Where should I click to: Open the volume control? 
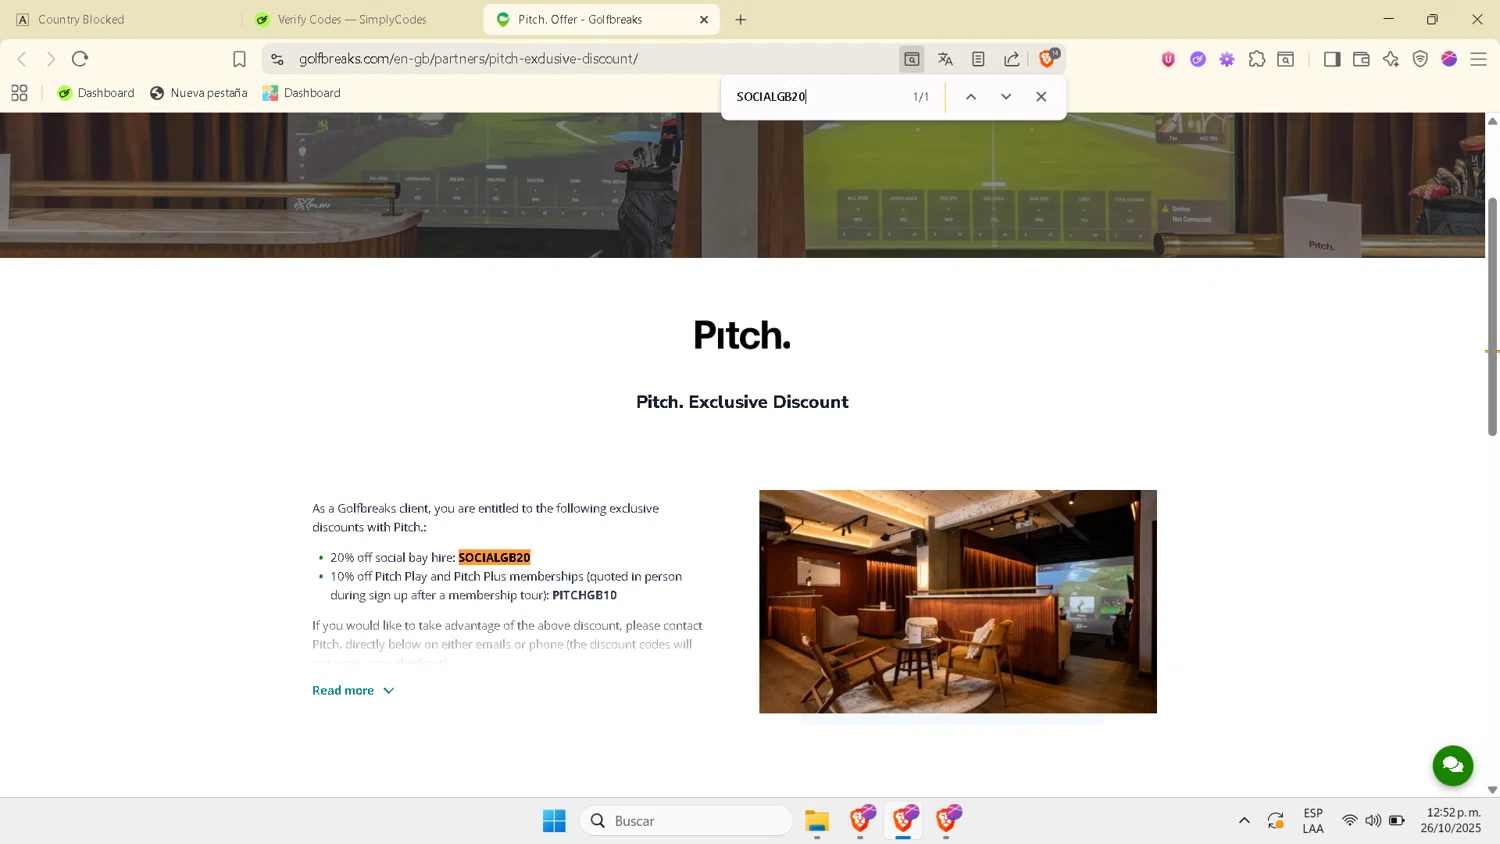coord(1373,821)
